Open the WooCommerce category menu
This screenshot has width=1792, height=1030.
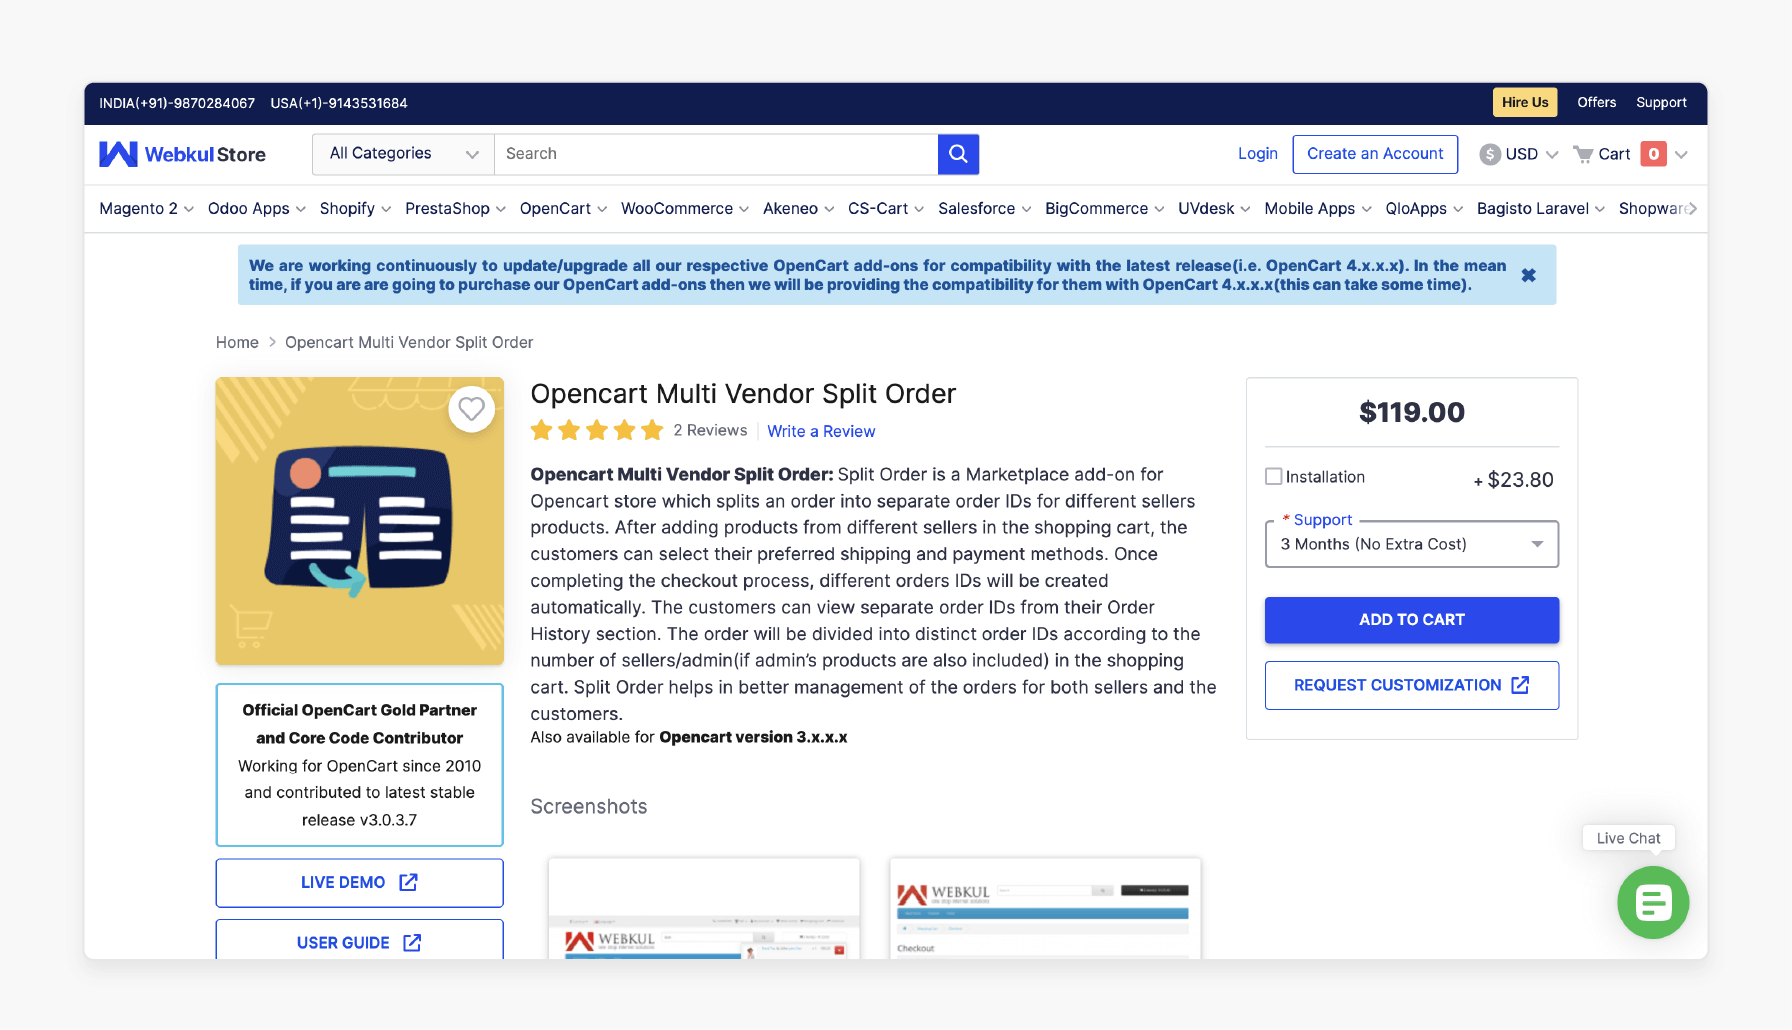[685, 209]
